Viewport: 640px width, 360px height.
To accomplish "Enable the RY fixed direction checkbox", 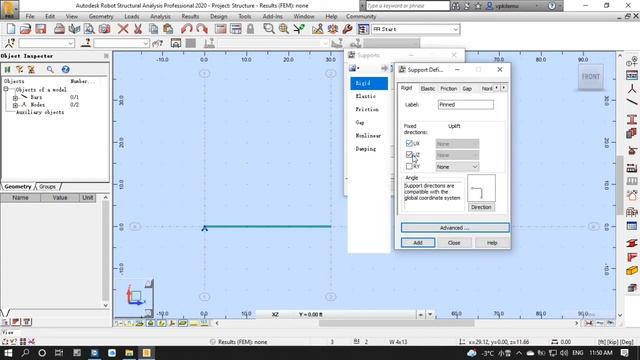I will (x=409, y=166).
